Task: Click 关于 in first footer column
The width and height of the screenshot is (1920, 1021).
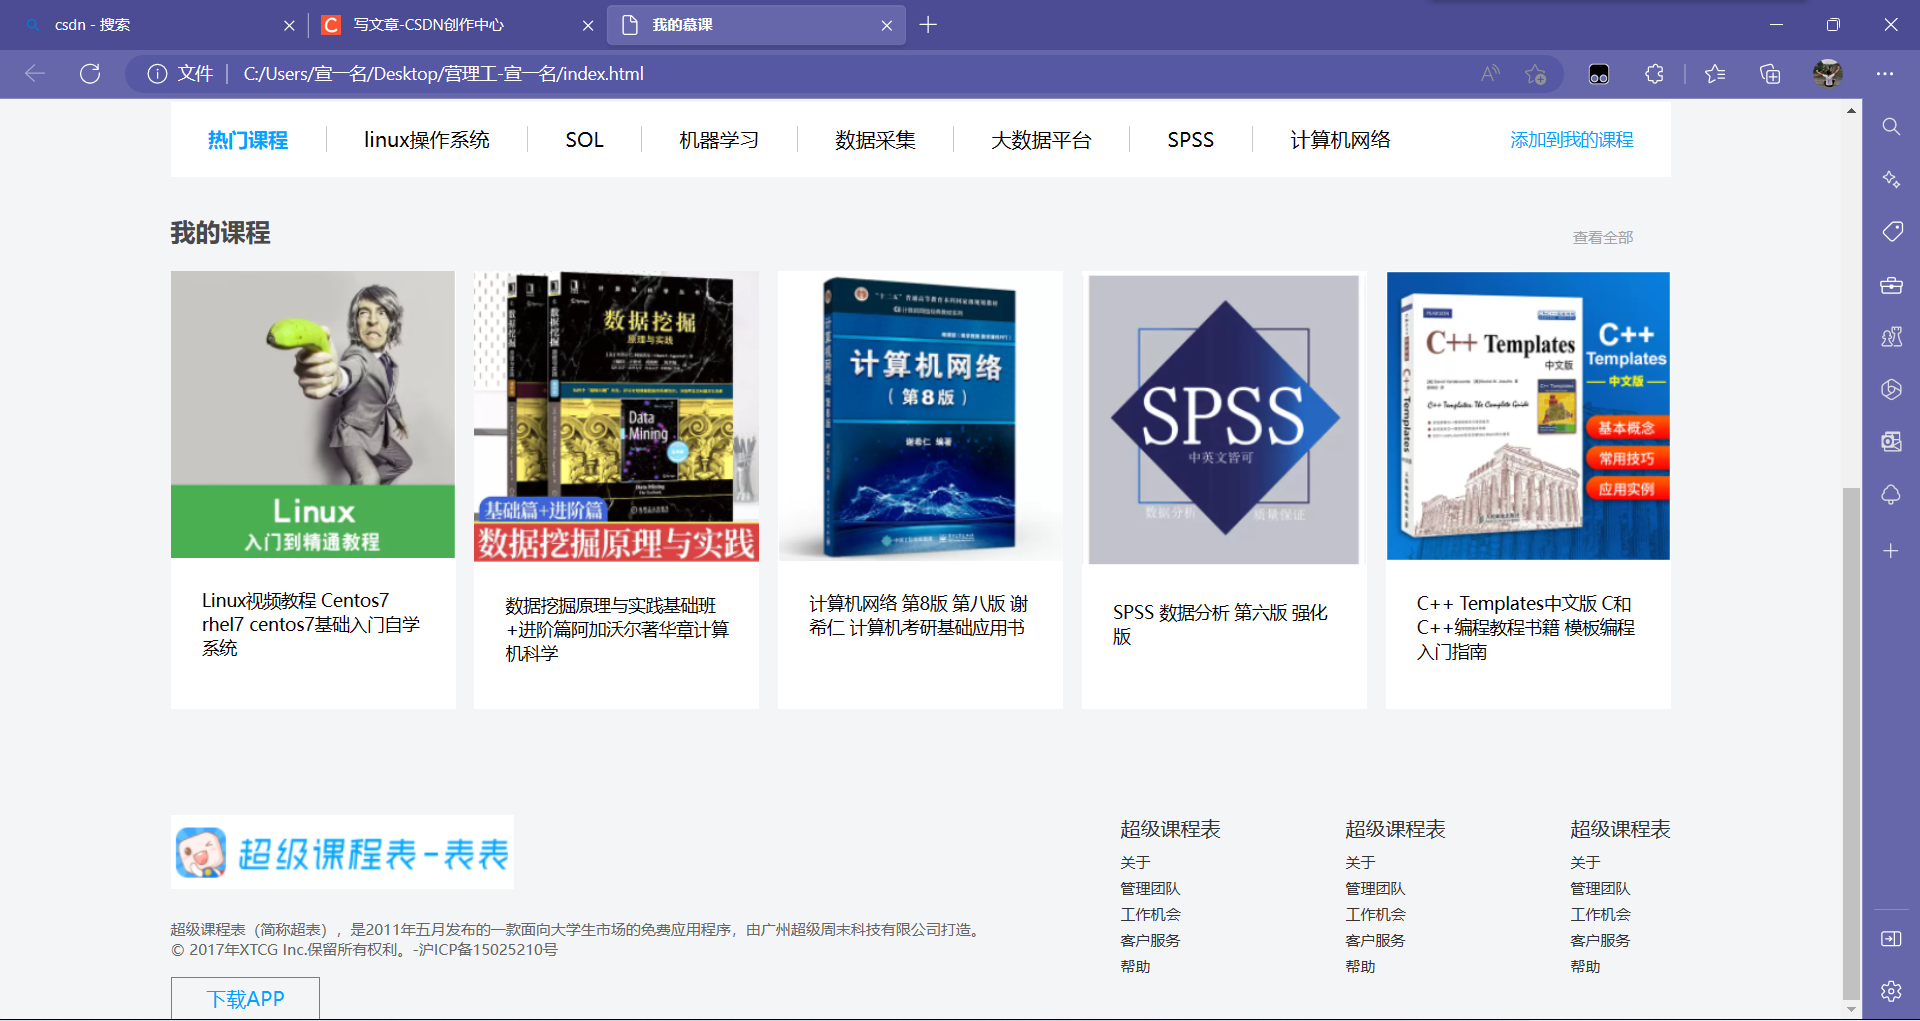Action: pyautogui.click(x=1135, y=862)
